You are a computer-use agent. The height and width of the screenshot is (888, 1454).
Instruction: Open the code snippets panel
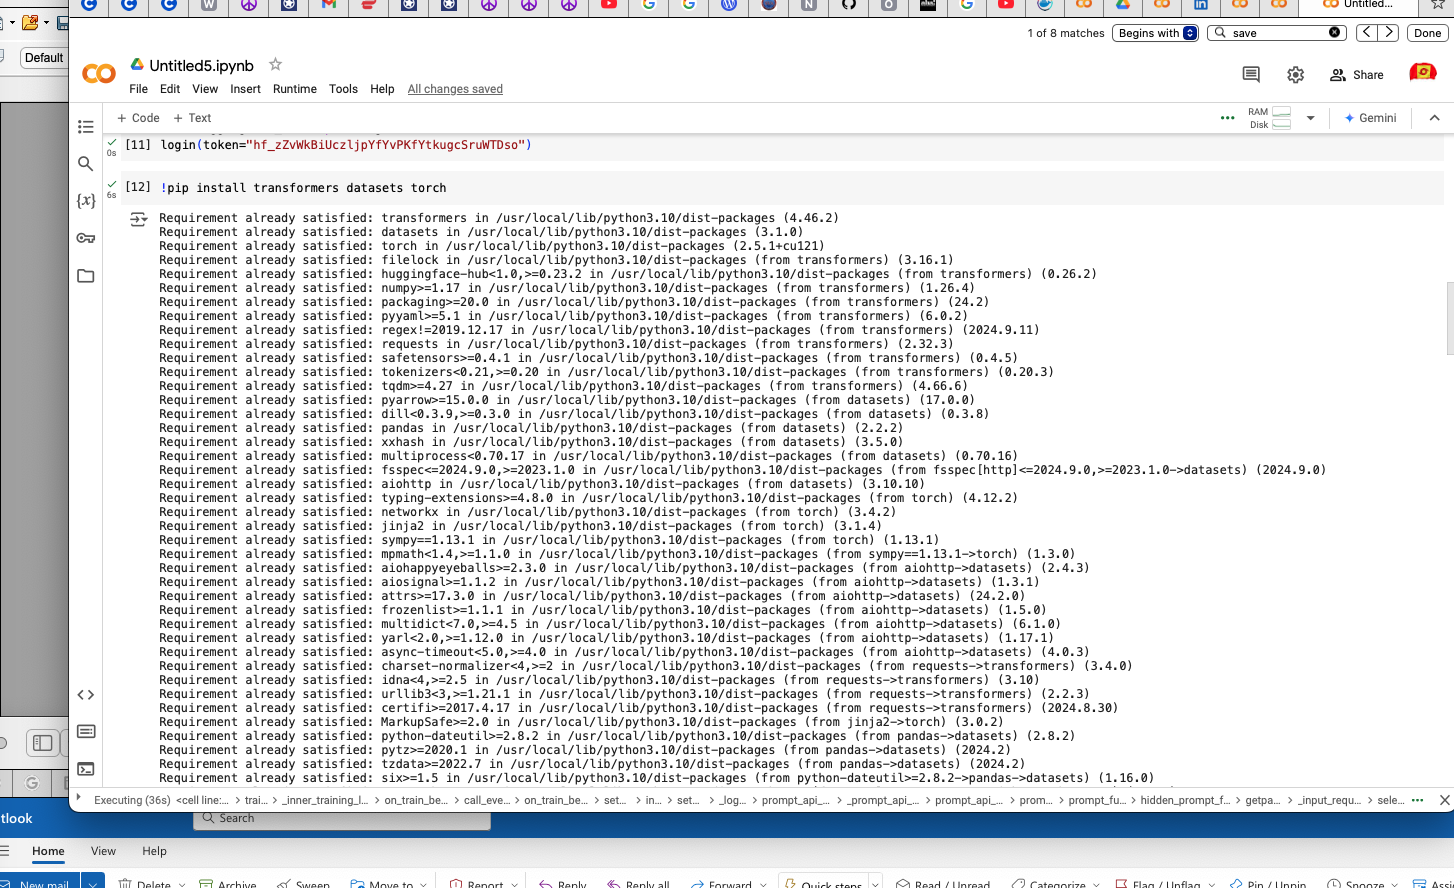coord(85,694)
